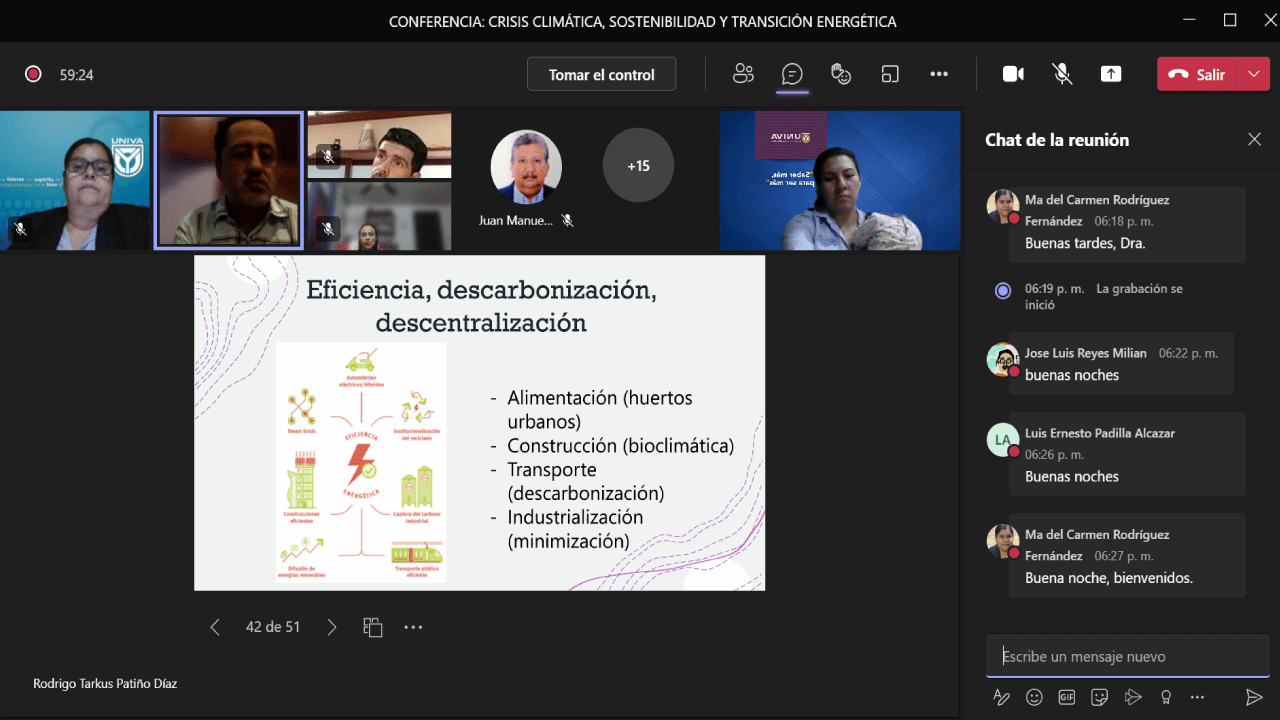The width and height of the screenshot is (1280, 720).
Task: Click the praise badge icon
Action: [1166, 697]
